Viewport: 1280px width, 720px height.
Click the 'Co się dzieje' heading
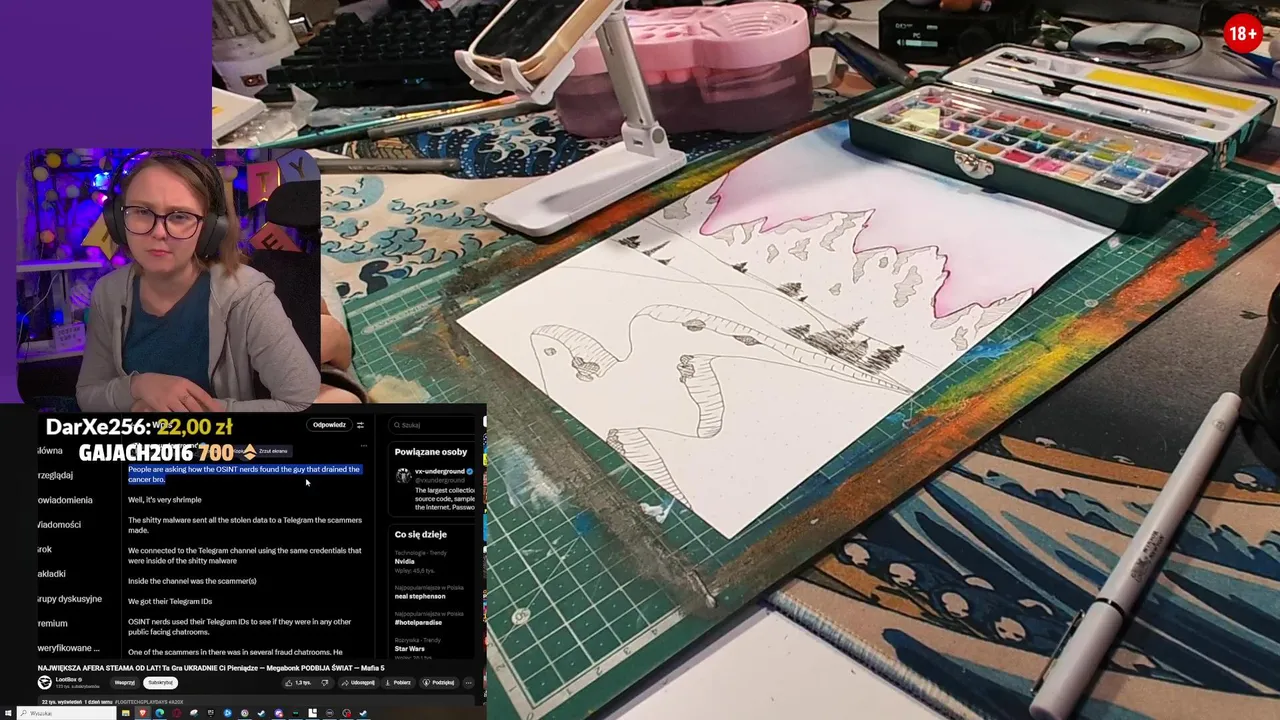tap(421, 534)
